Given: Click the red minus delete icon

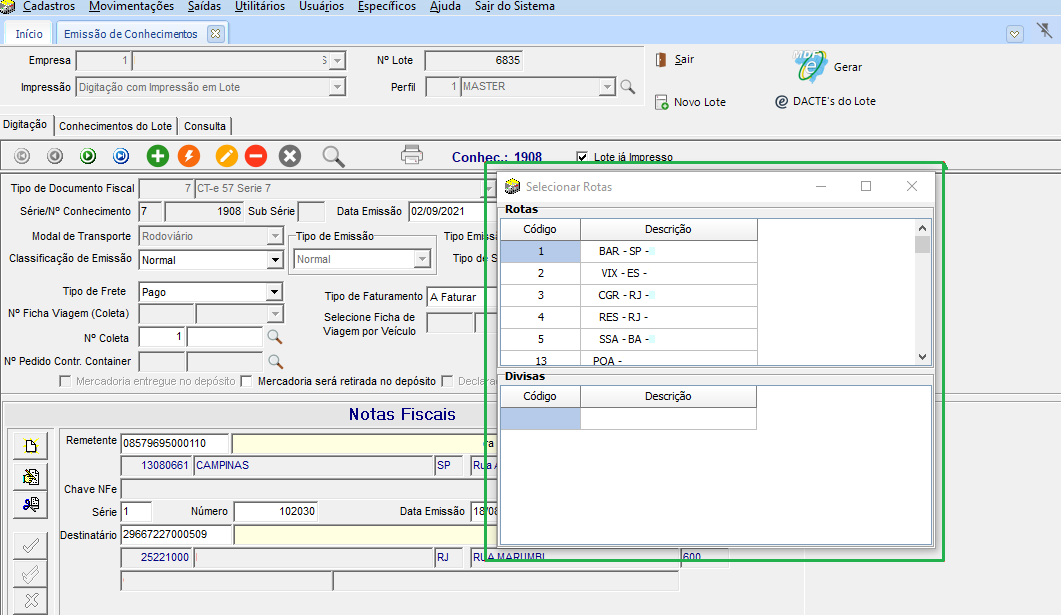Looking at the screenshot, I should pyautogui.click(x=256, y=156).
